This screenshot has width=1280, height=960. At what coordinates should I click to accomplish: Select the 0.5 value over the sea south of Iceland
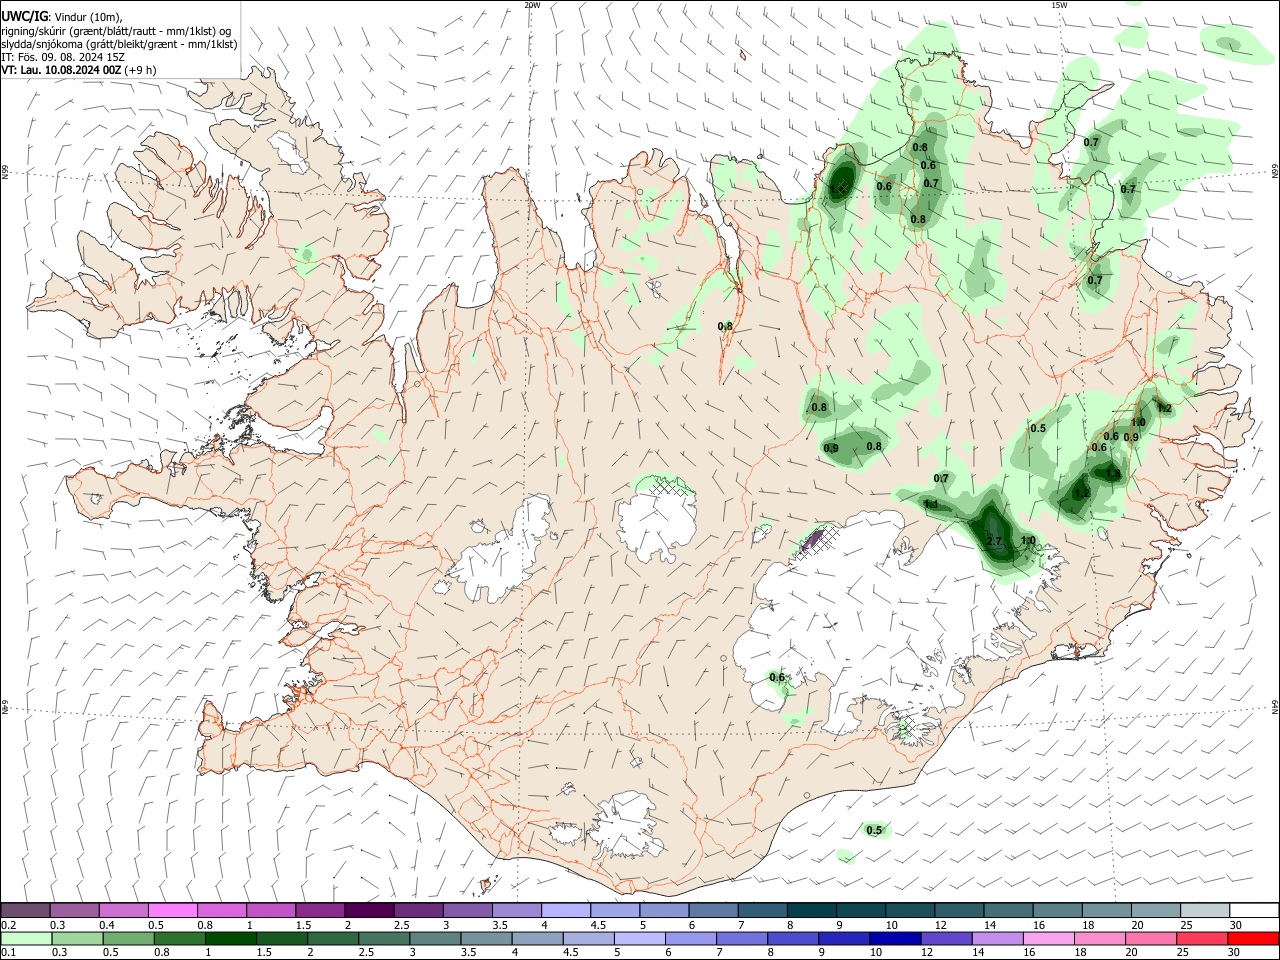pos(874,830)
